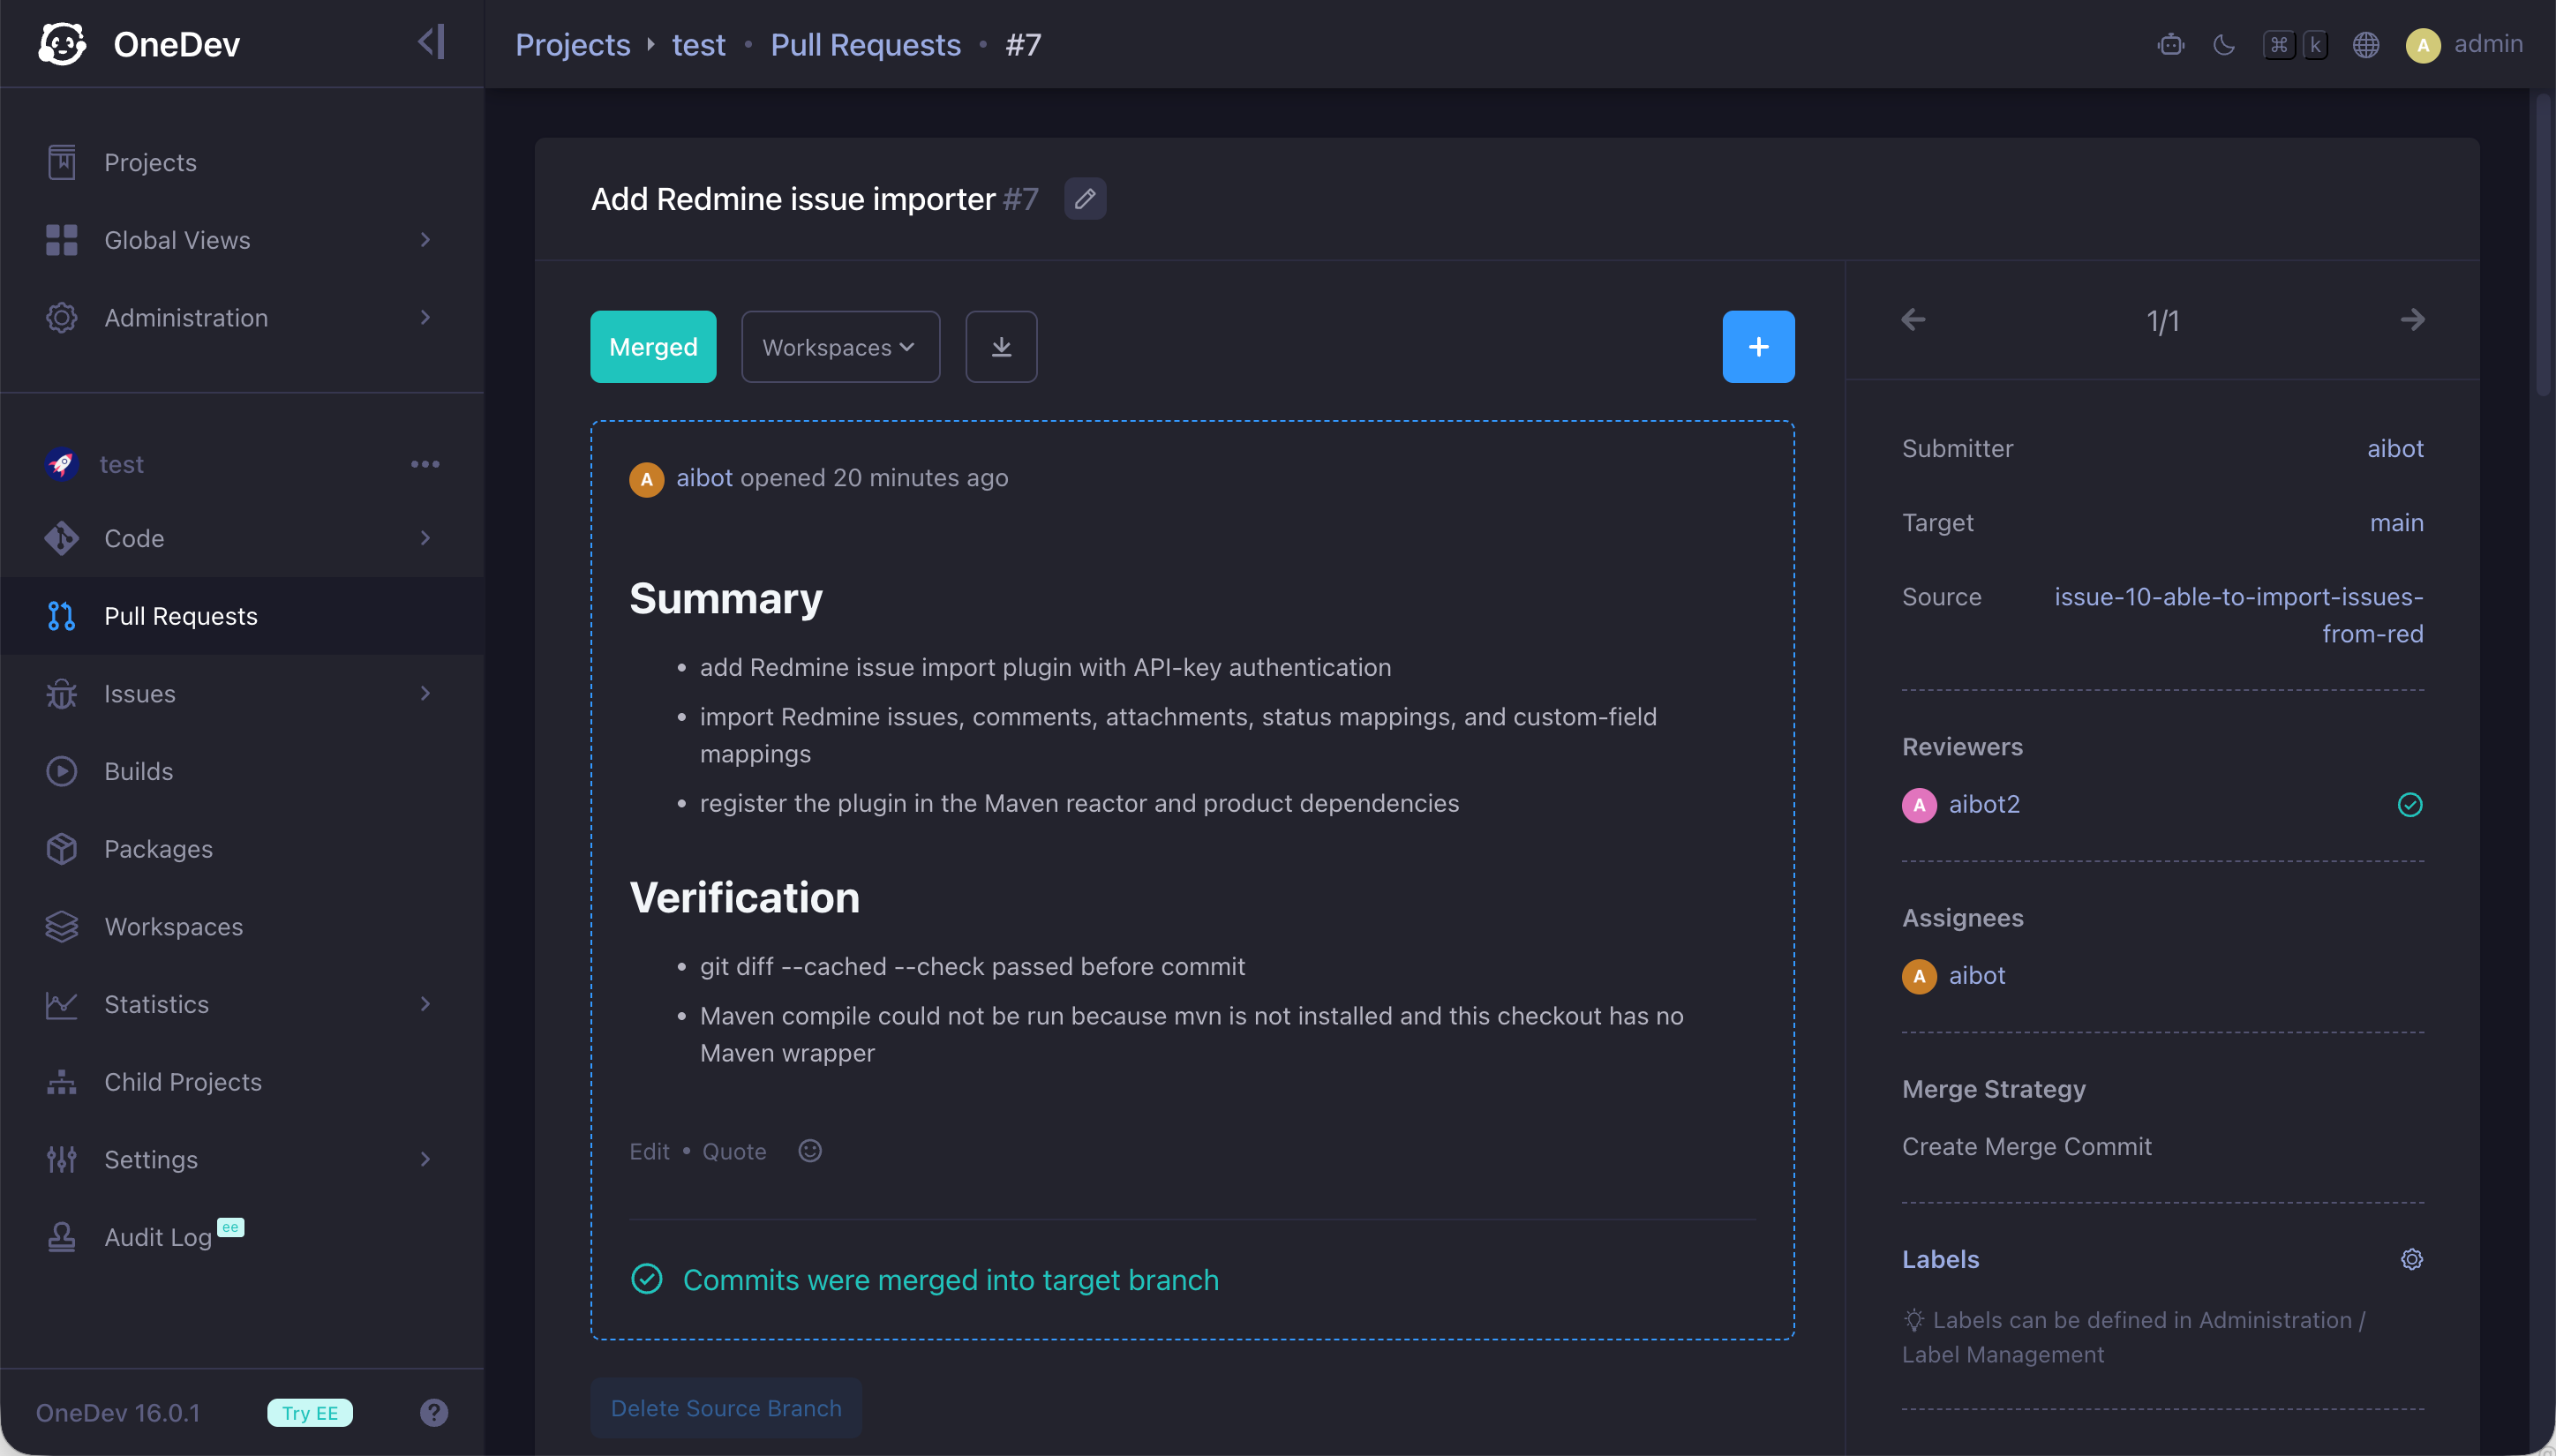Image resolution: width=2556 pixels, height=1456 pixels.
Task: Open the Issues menu item
Action: 242,693
